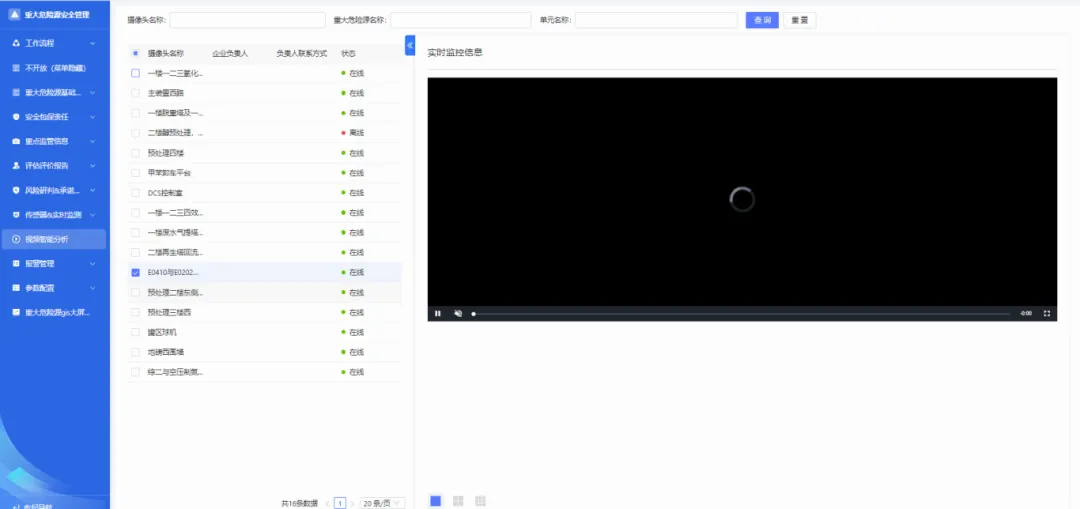The width and height of the screenshot is (1080, 509).
Task: Collapse the camera list with the double-arrow tab
Action: point(410,45)
